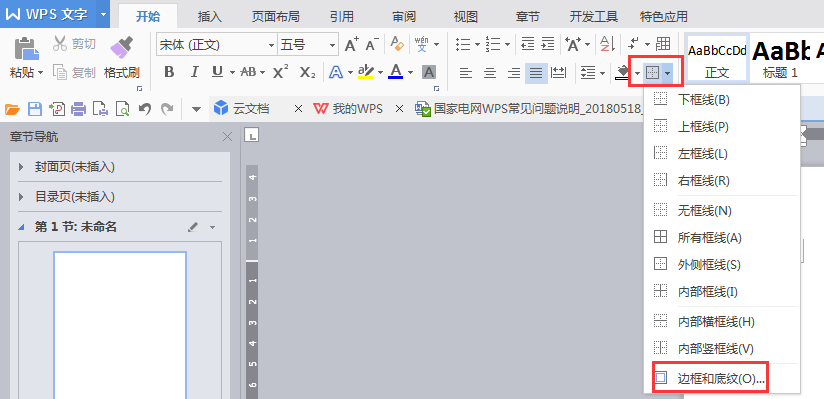
Task: Collapse 第 1 节: 未命名 section
Action: [22, 227]
